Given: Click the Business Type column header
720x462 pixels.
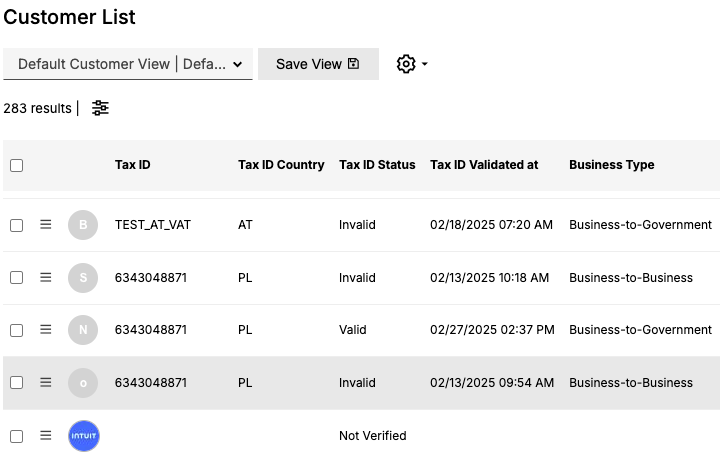Looking at the screenshot, I should pyautogui.click(x=612, y=165).
